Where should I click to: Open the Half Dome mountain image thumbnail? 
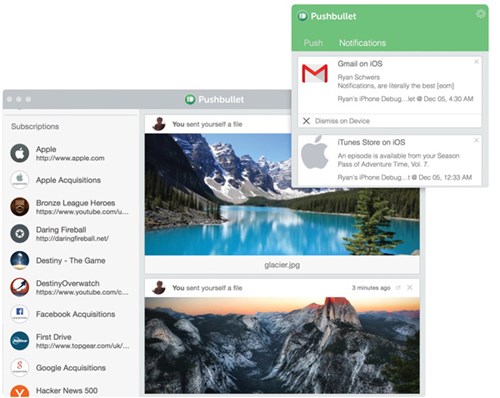tap(282, 345)
